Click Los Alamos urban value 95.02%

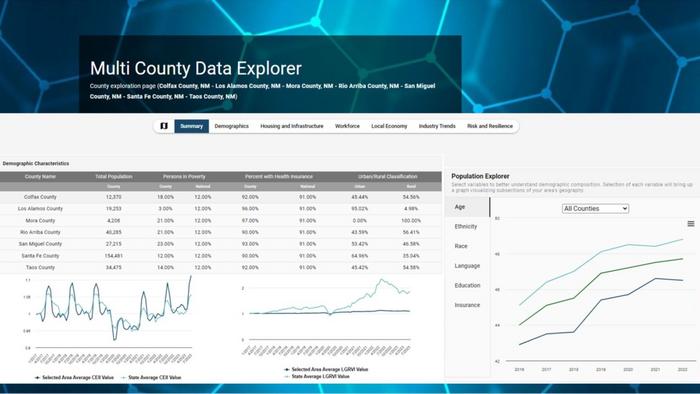359,208
